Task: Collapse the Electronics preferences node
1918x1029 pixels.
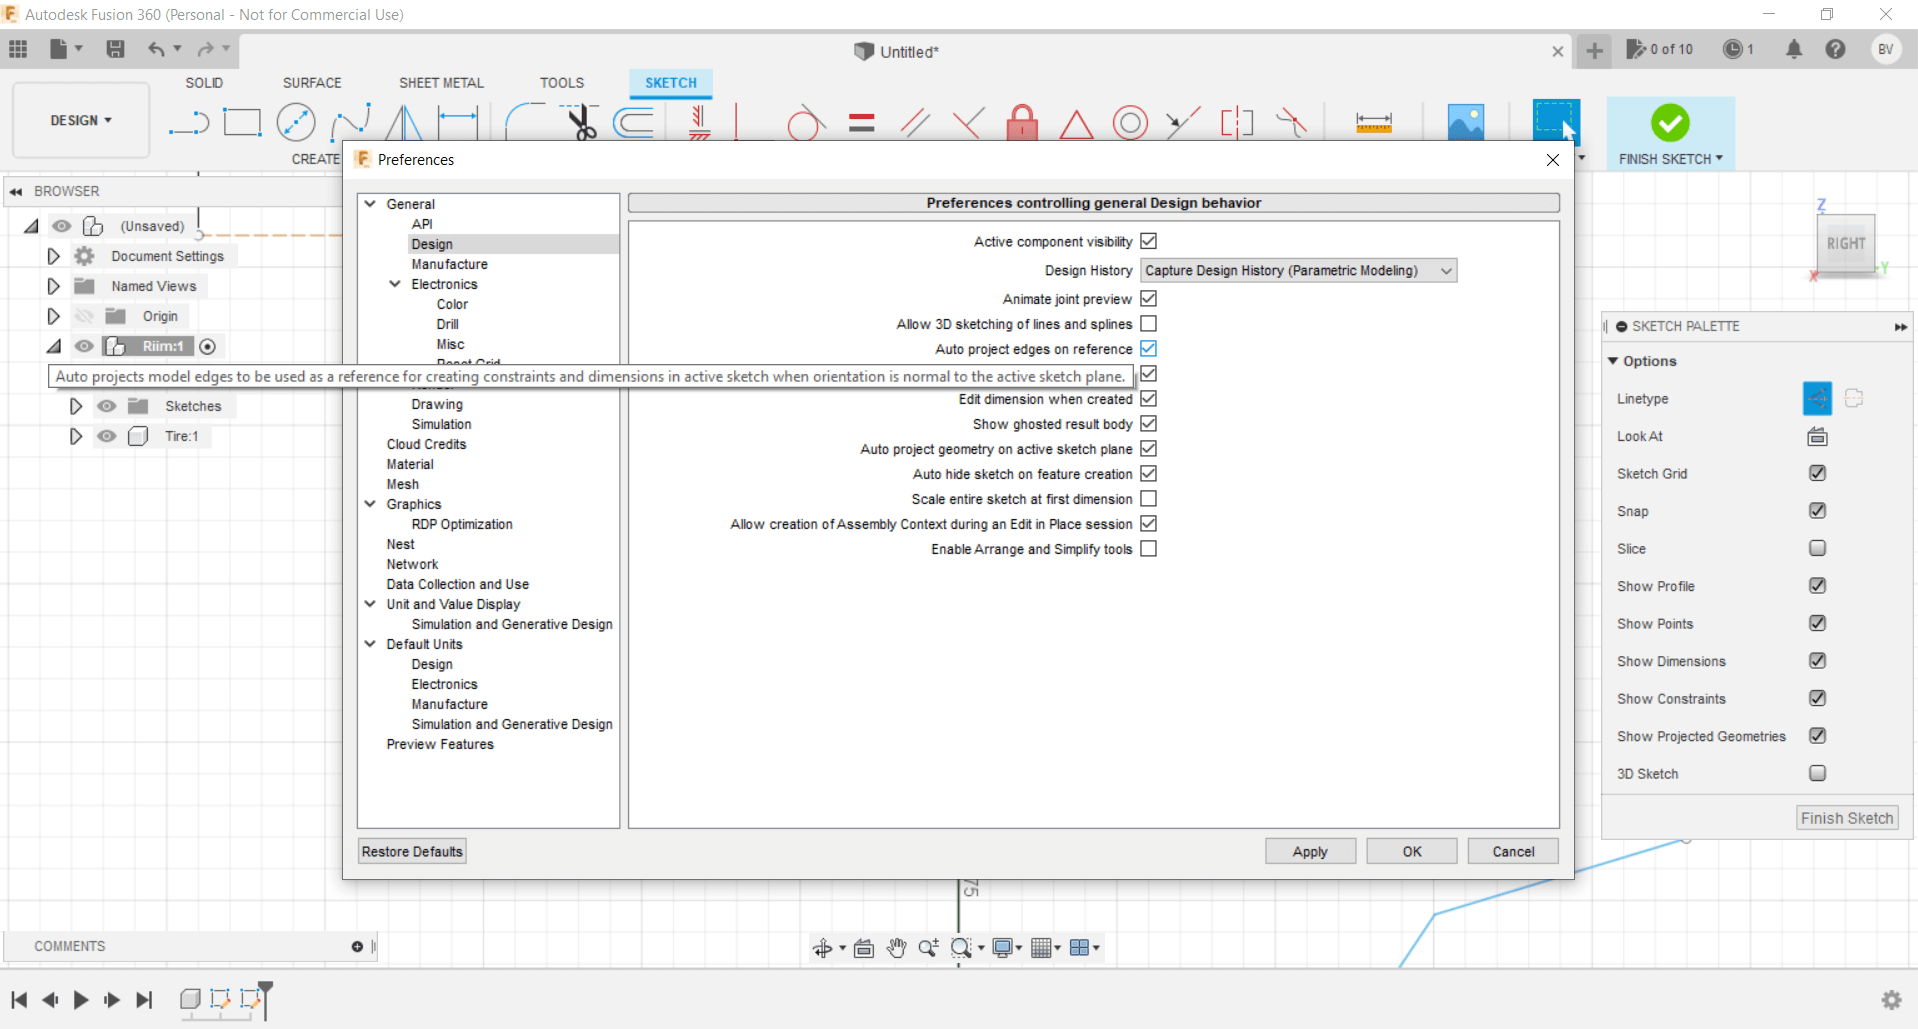Action: (x=395, y=284)
